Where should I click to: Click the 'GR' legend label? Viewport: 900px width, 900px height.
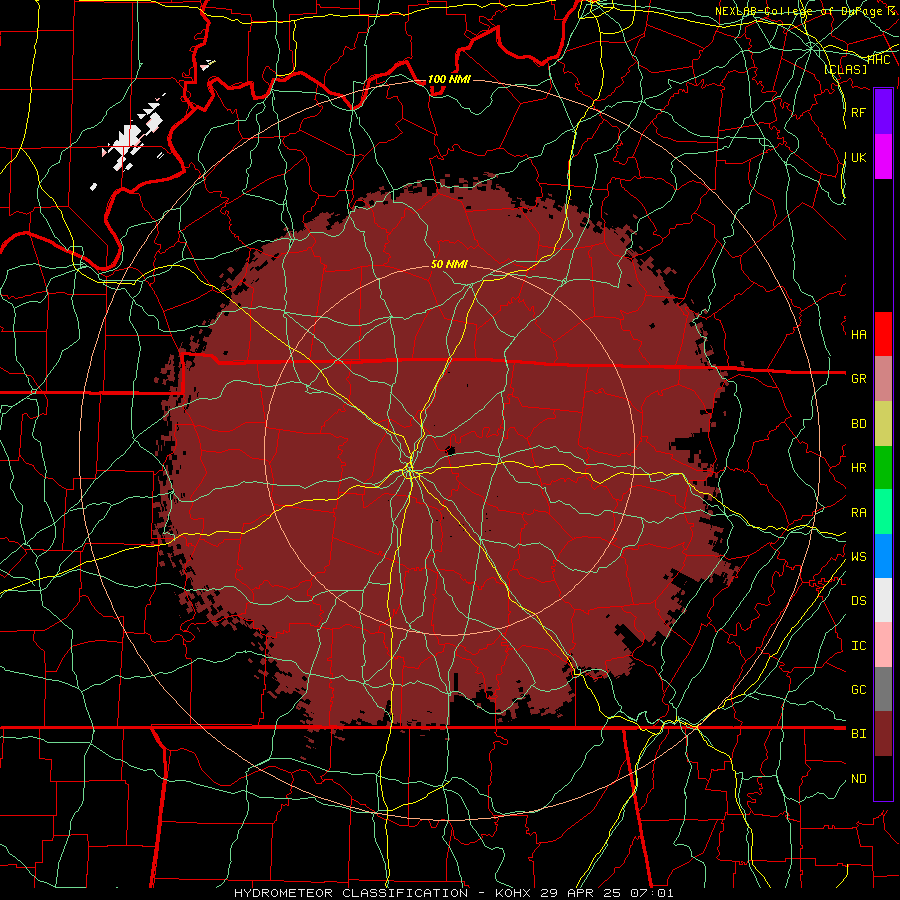(x=859, y=379)
